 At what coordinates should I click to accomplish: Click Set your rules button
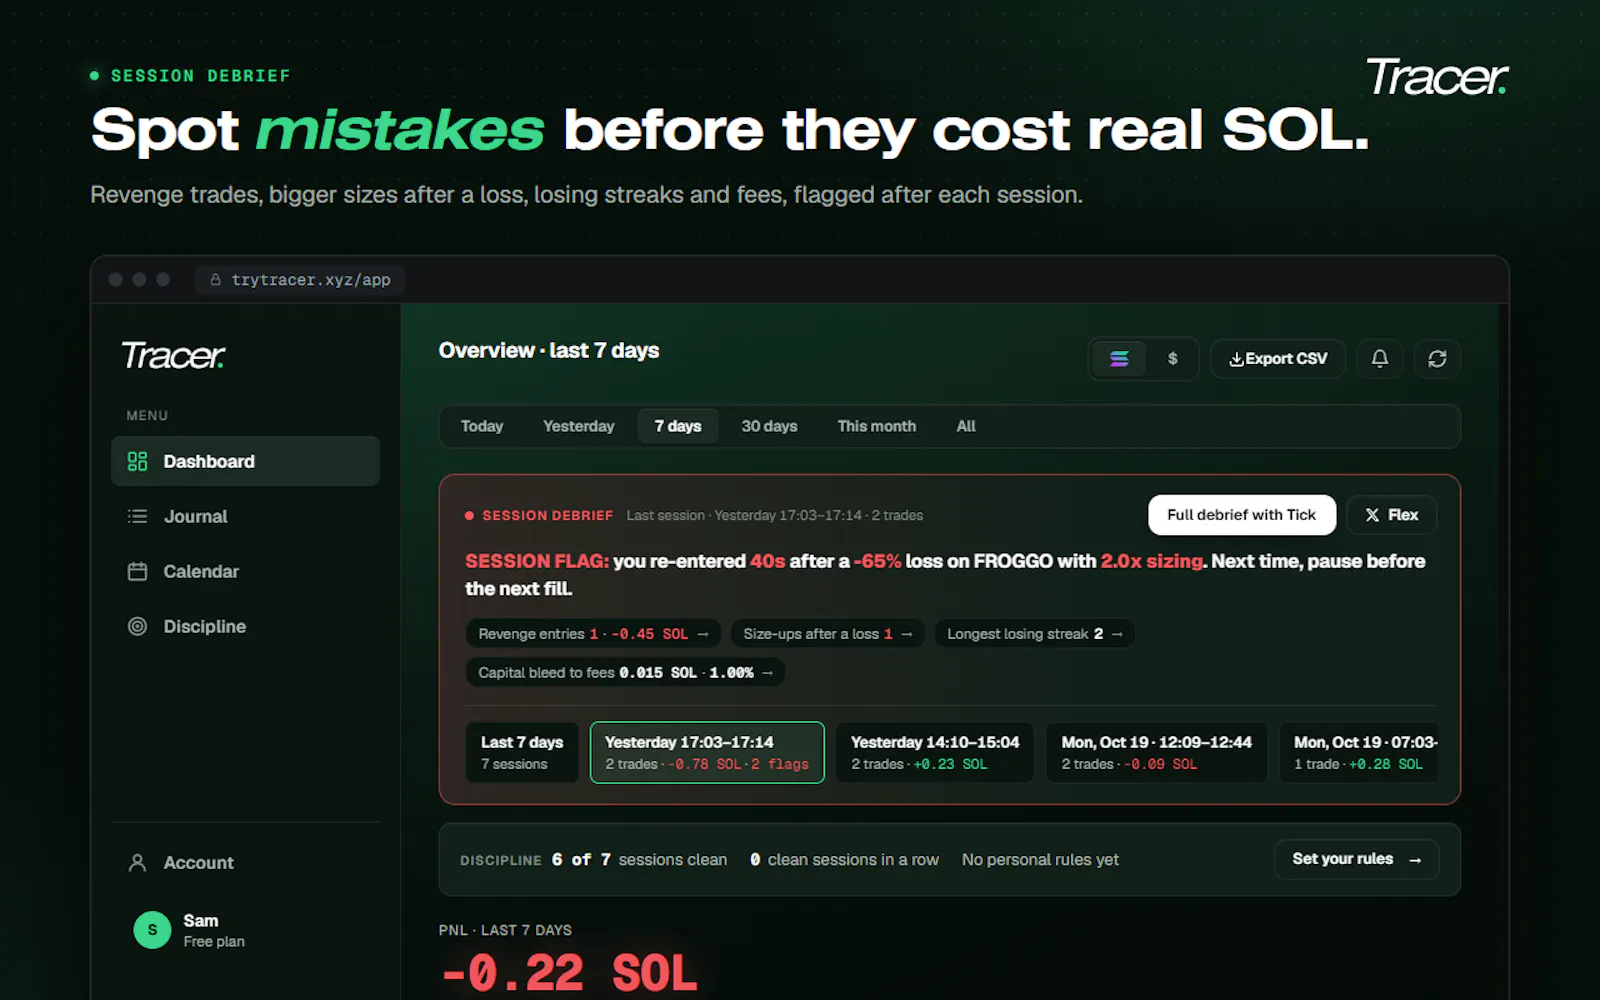click(1356, 859)
